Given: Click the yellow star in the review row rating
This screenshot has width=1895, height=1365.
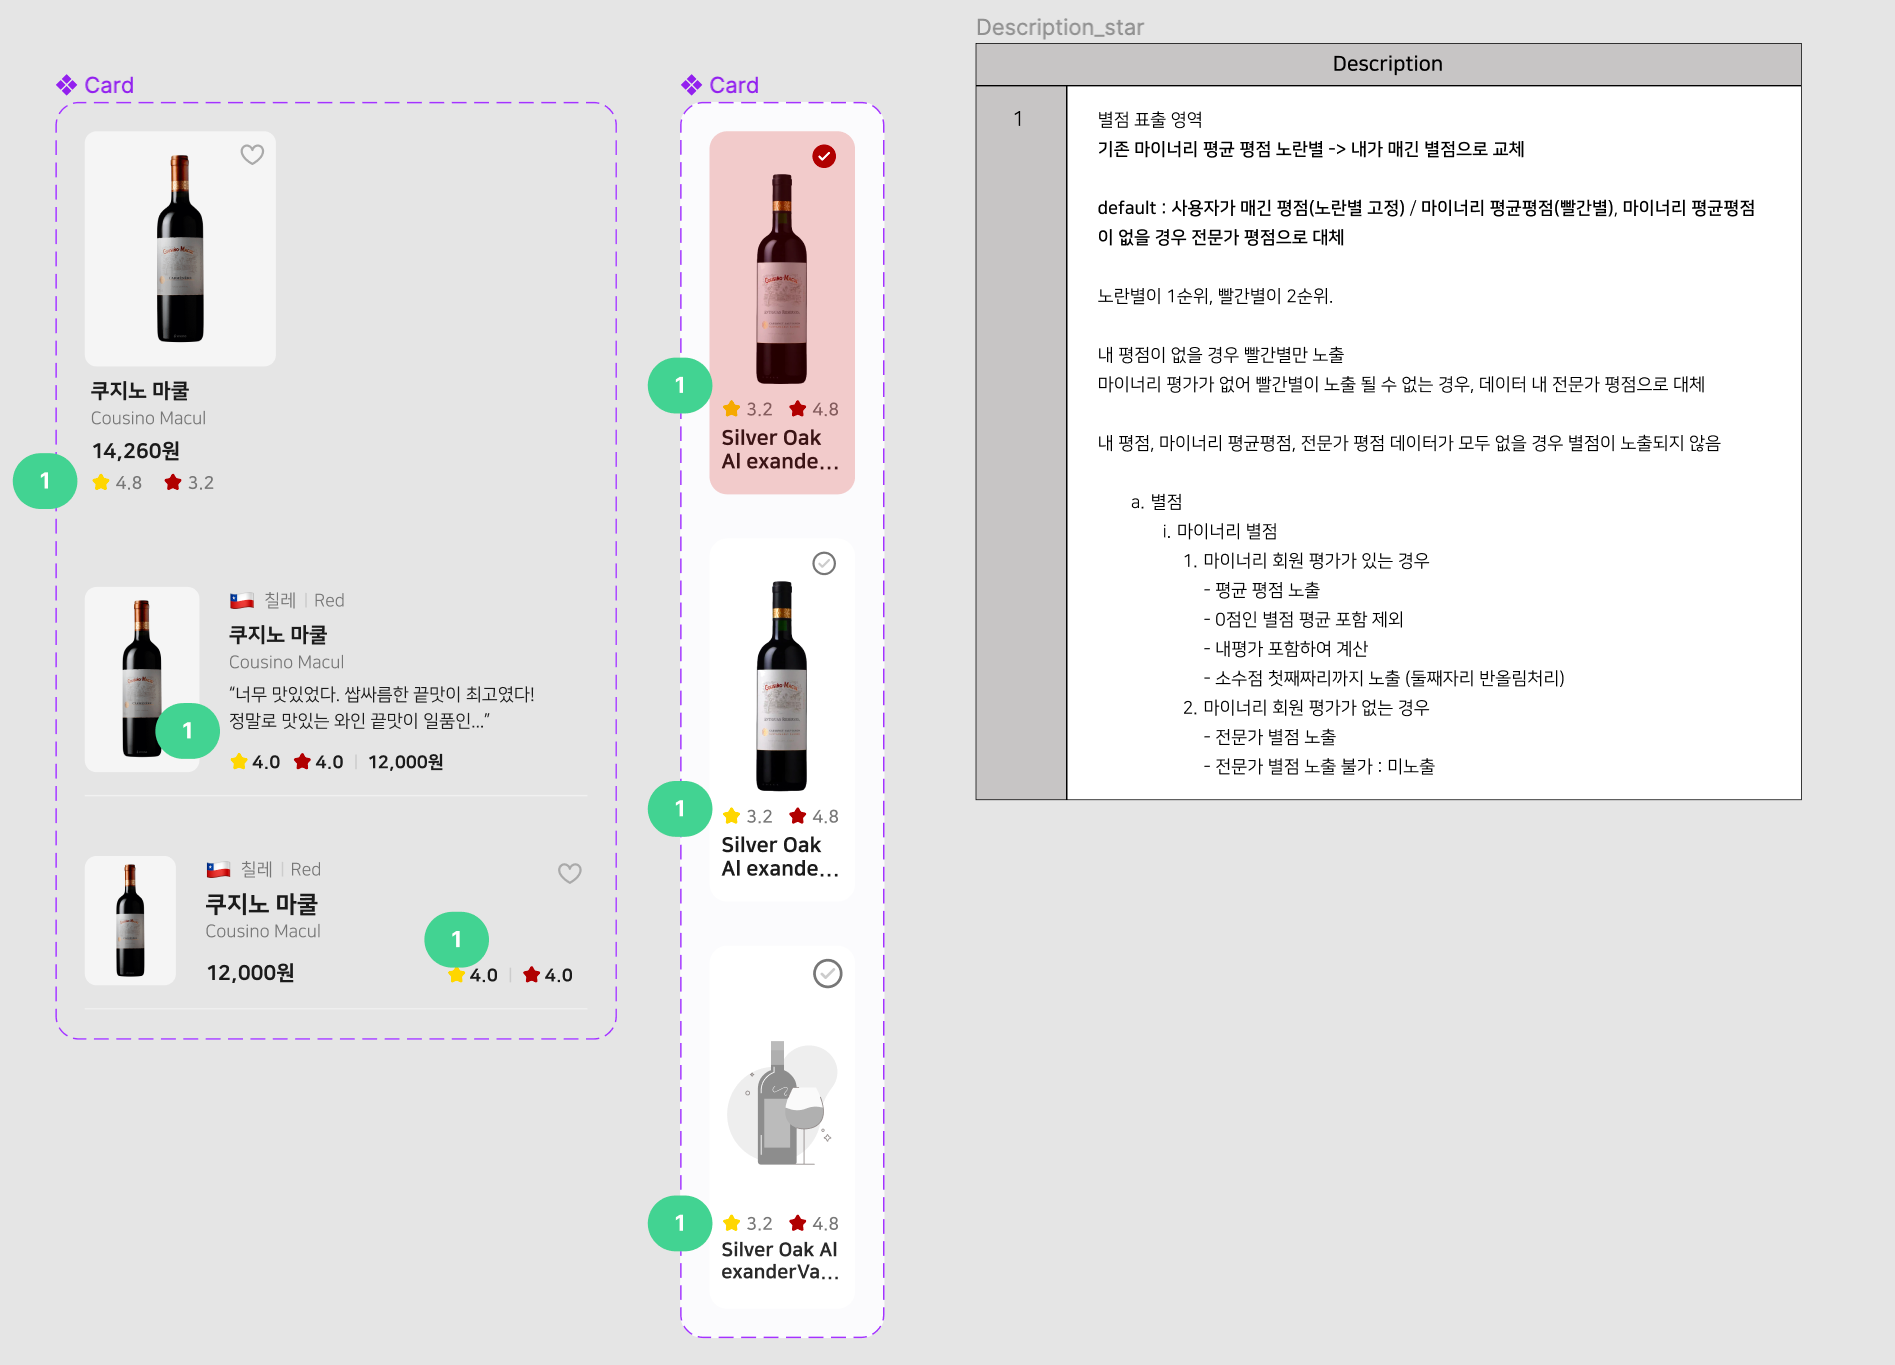Looking at the screenshot, I should coord(239,761).
